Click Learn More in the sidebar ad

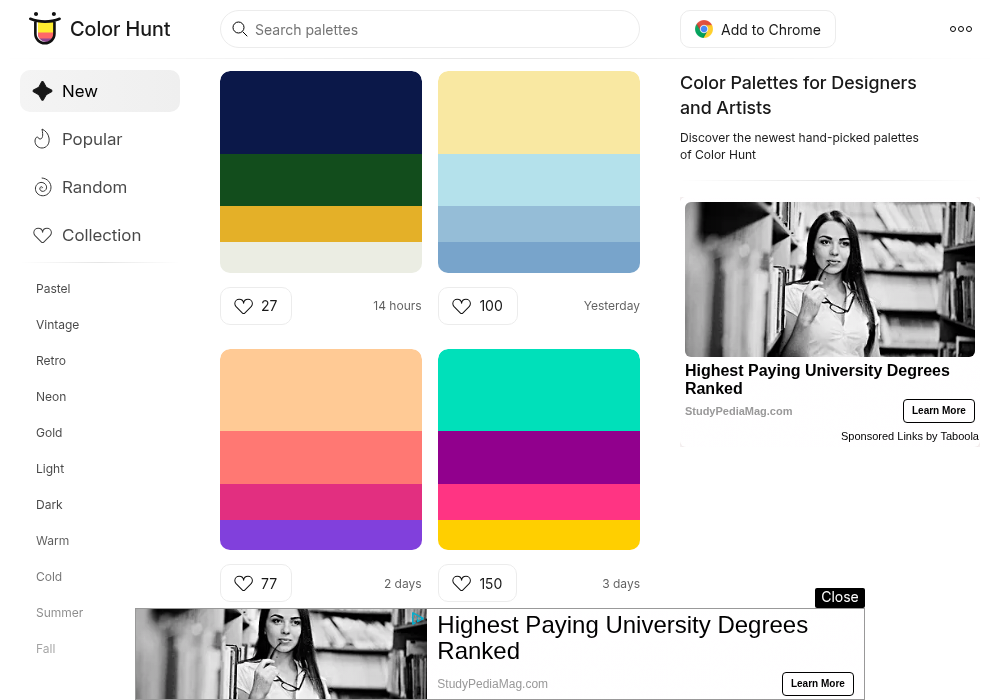(939, 411)
